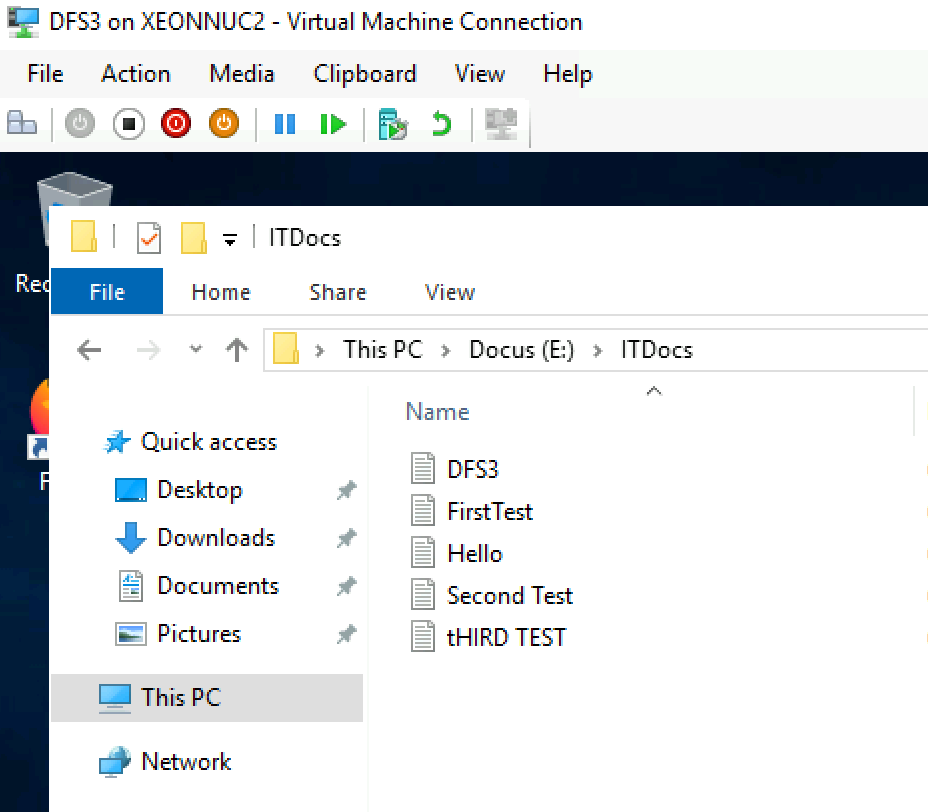Click the green Revert arrow icon
This screenshot has height=812, width=928.
pos(441,124)
